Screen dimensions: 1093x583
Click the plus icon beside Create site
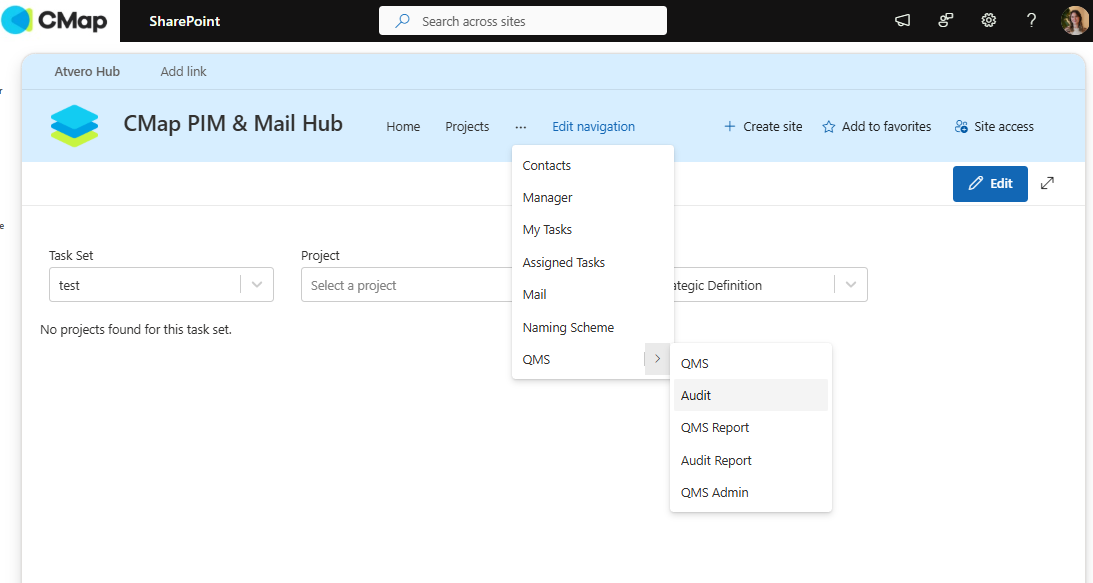coord(729,126)
